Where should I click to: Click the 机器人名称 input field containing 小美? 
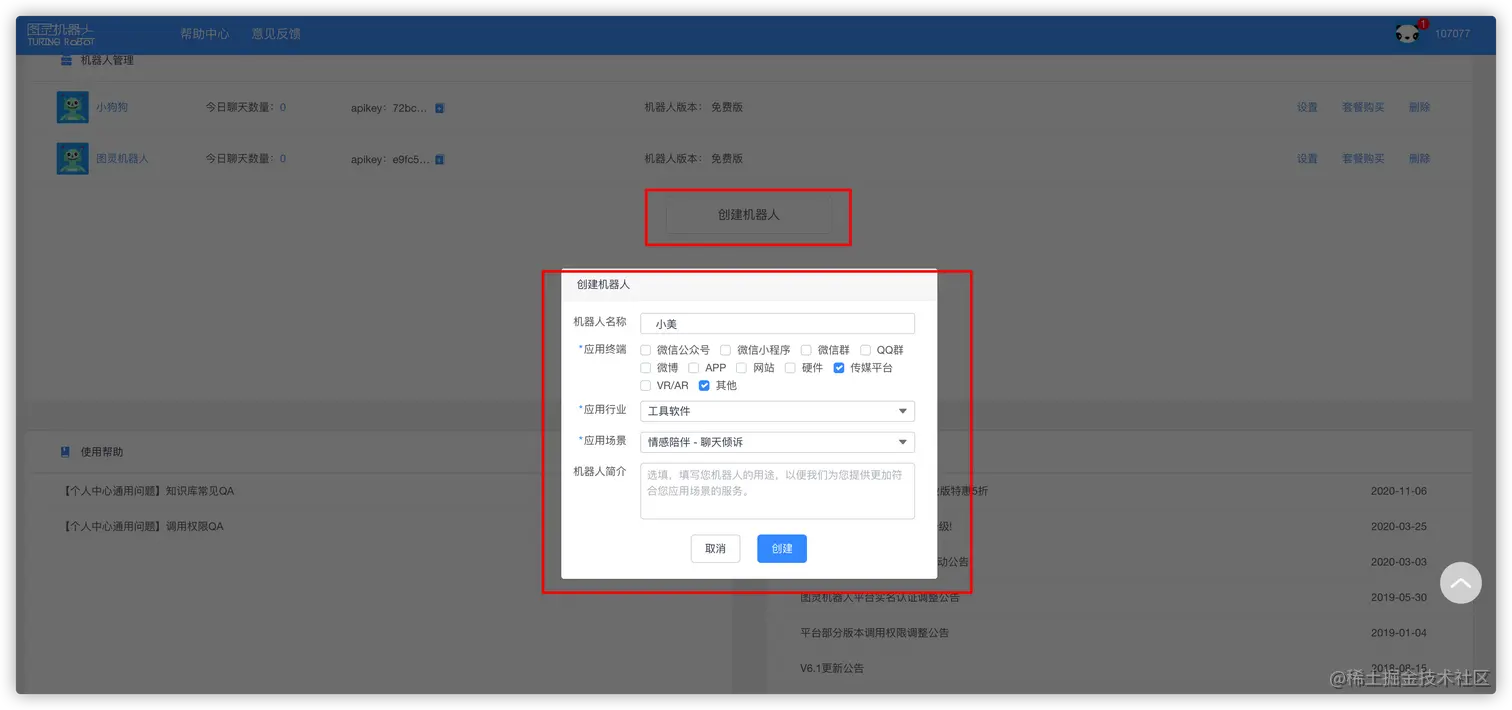[x=777, y=324]
